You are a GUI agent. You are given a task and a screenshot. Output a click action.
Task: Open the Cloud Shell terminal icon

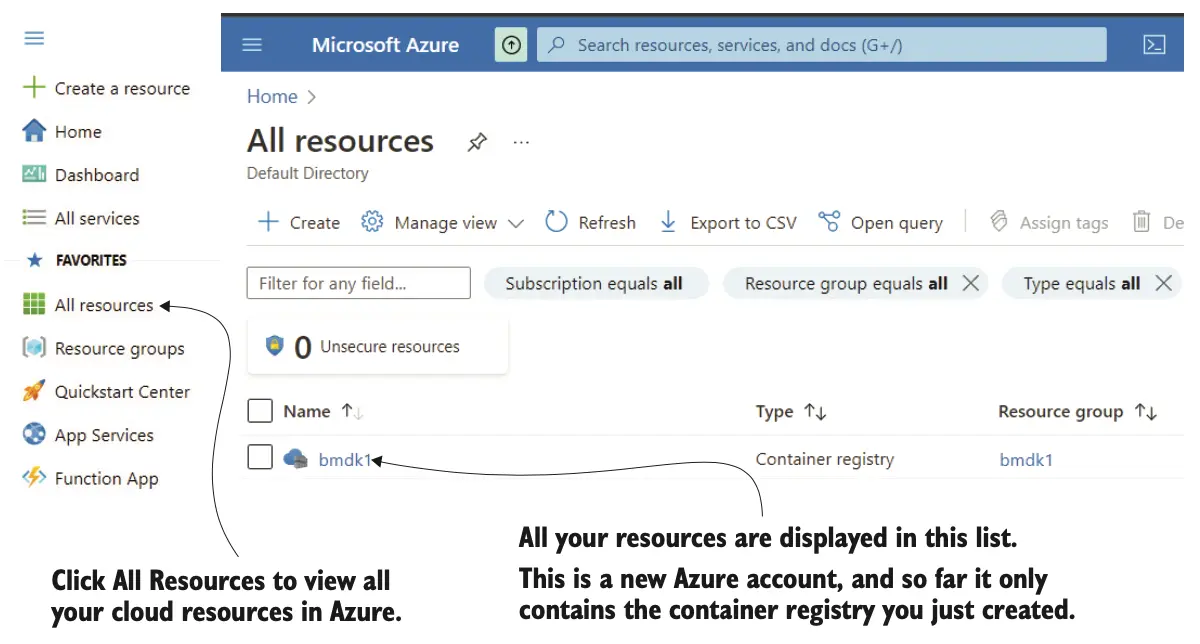(1154, 45)
